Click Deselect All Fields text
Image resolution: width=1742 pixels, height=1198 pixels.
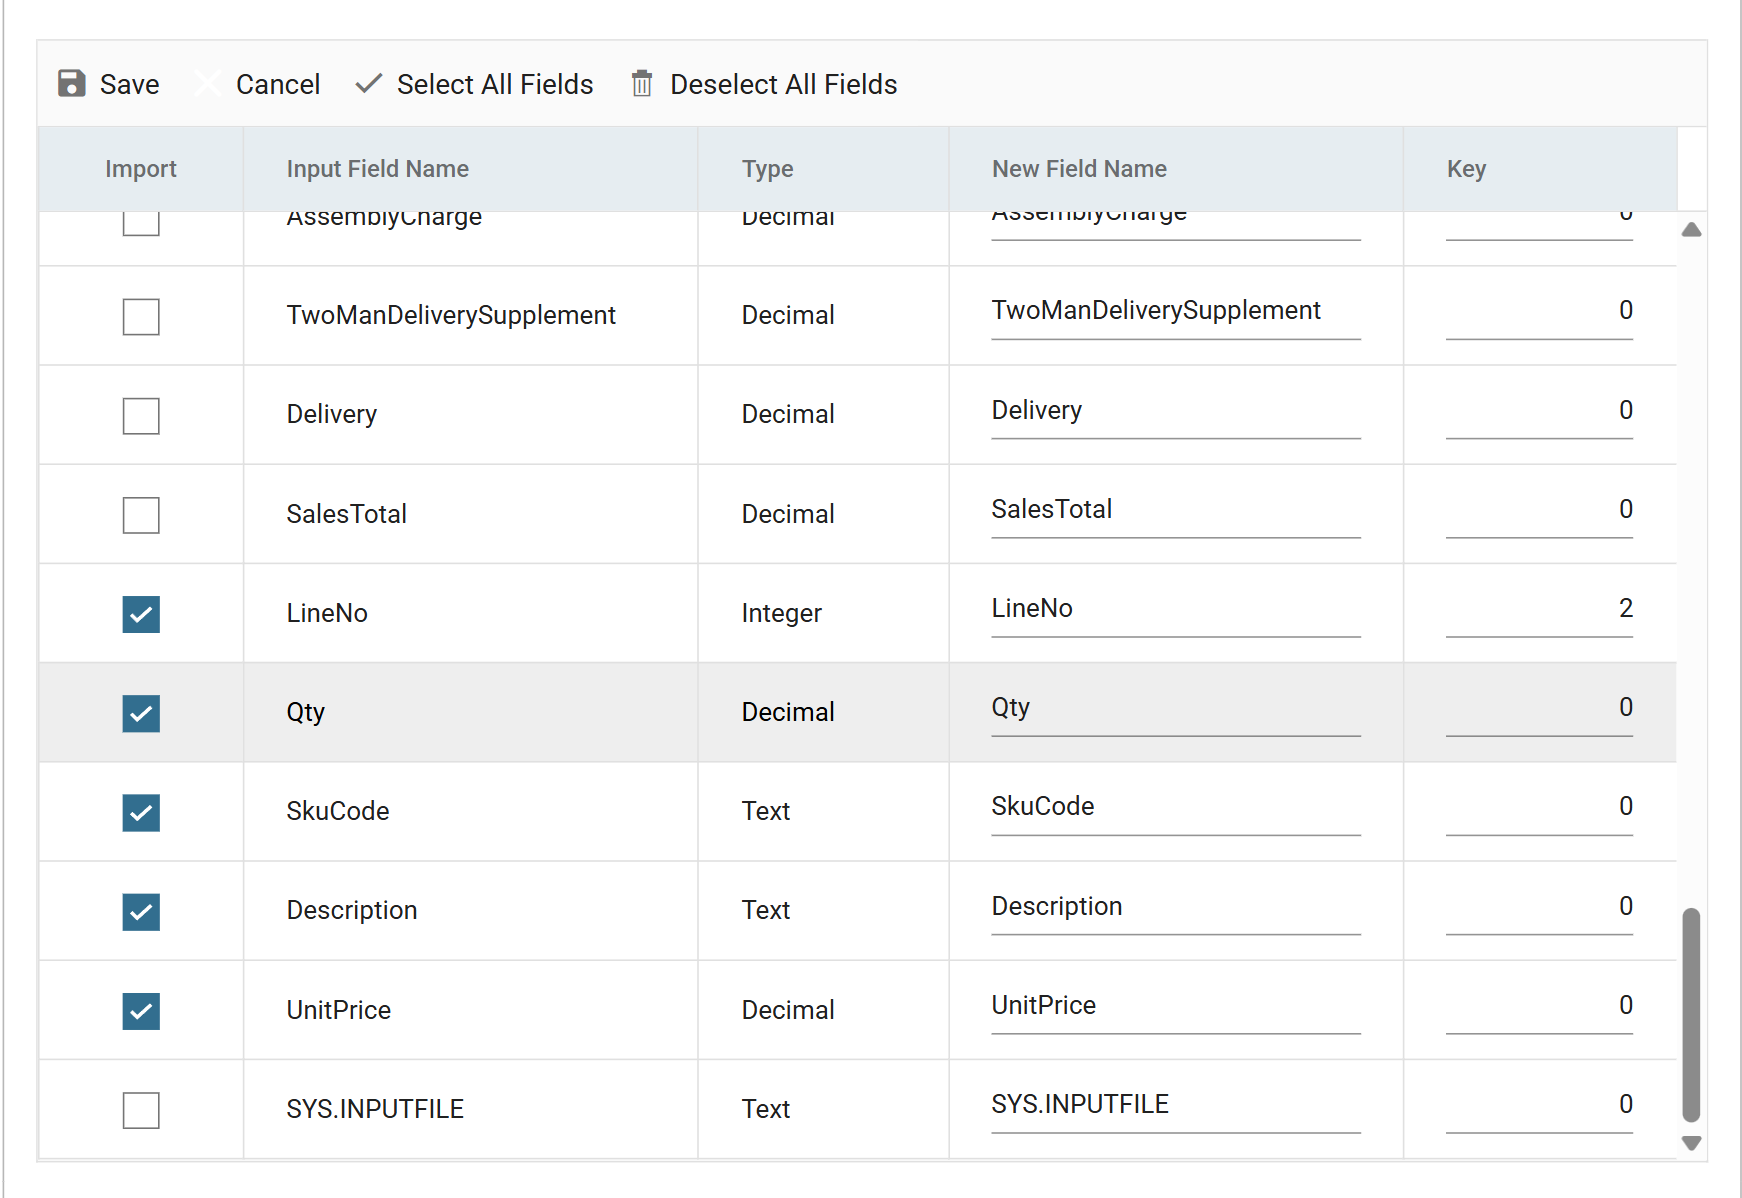784,84
